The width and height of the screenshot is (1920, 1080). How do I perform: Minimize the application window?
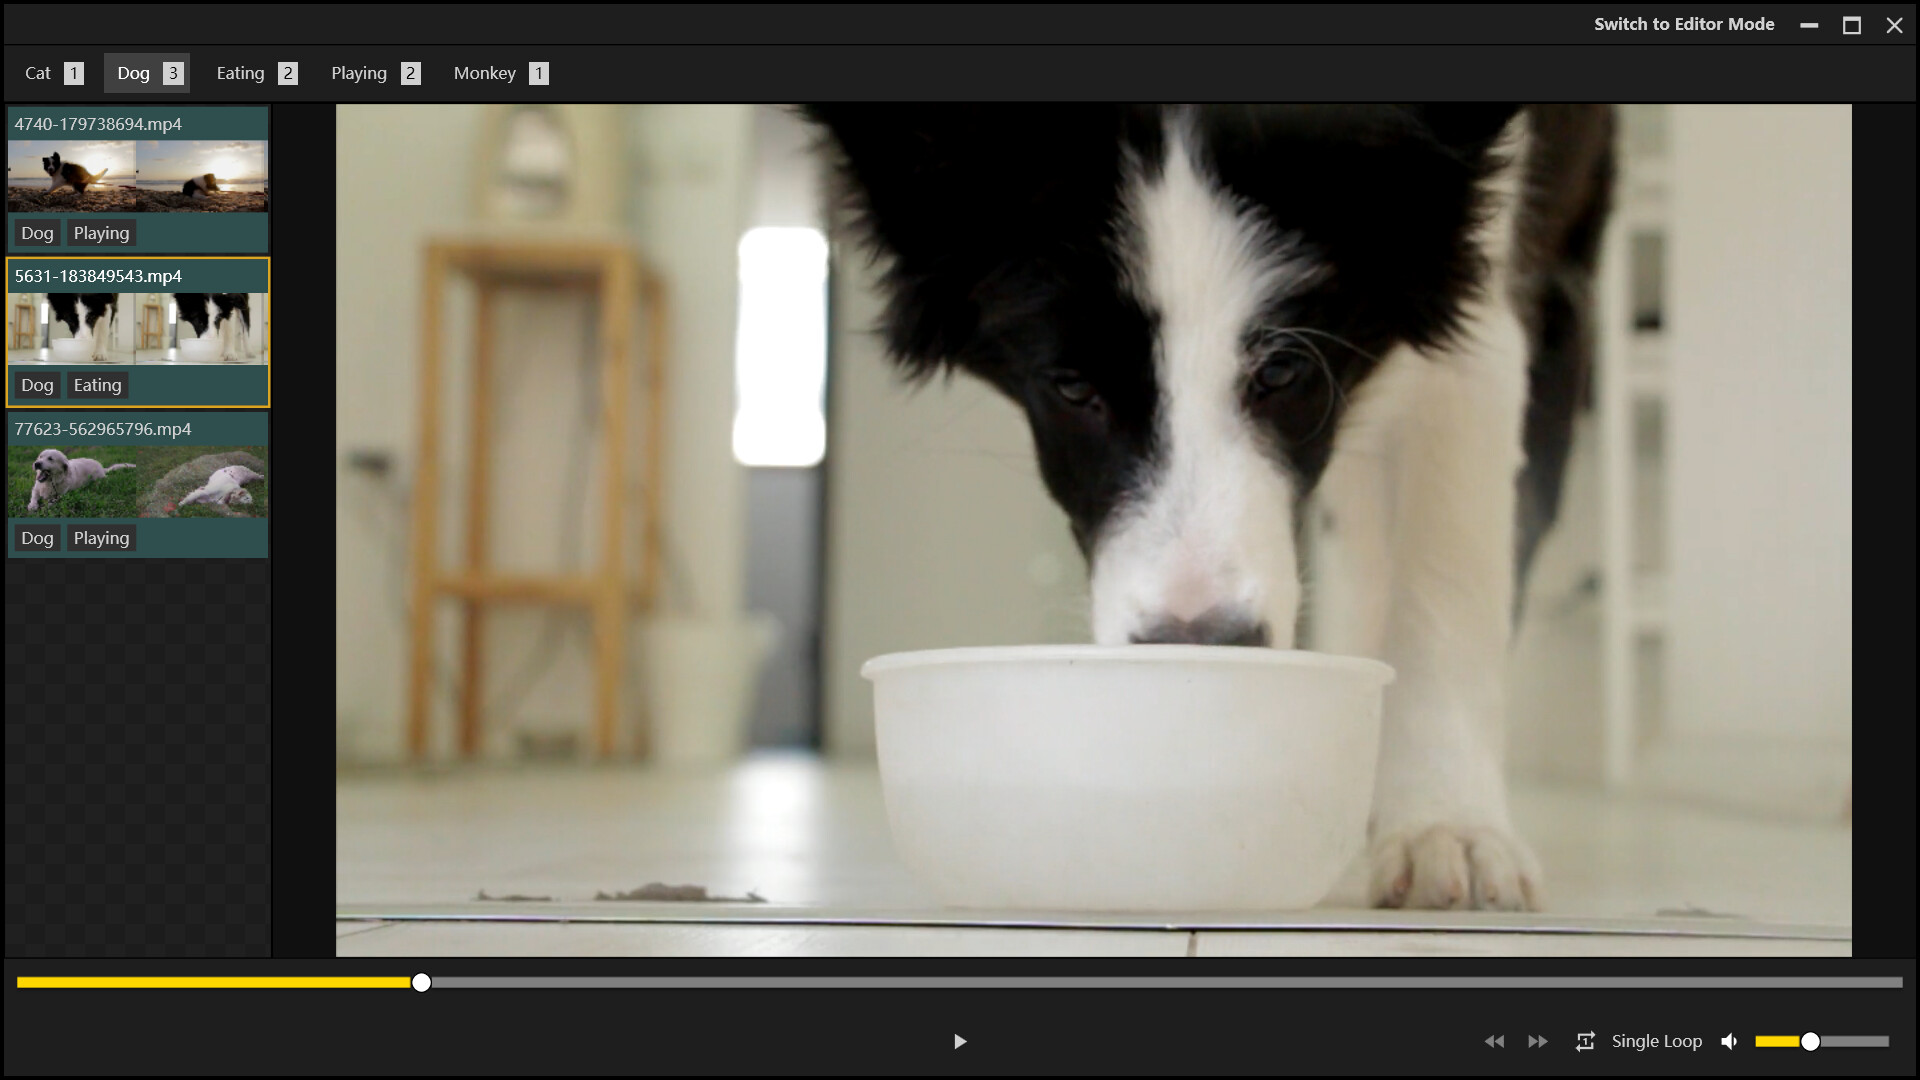(1809, 25)
